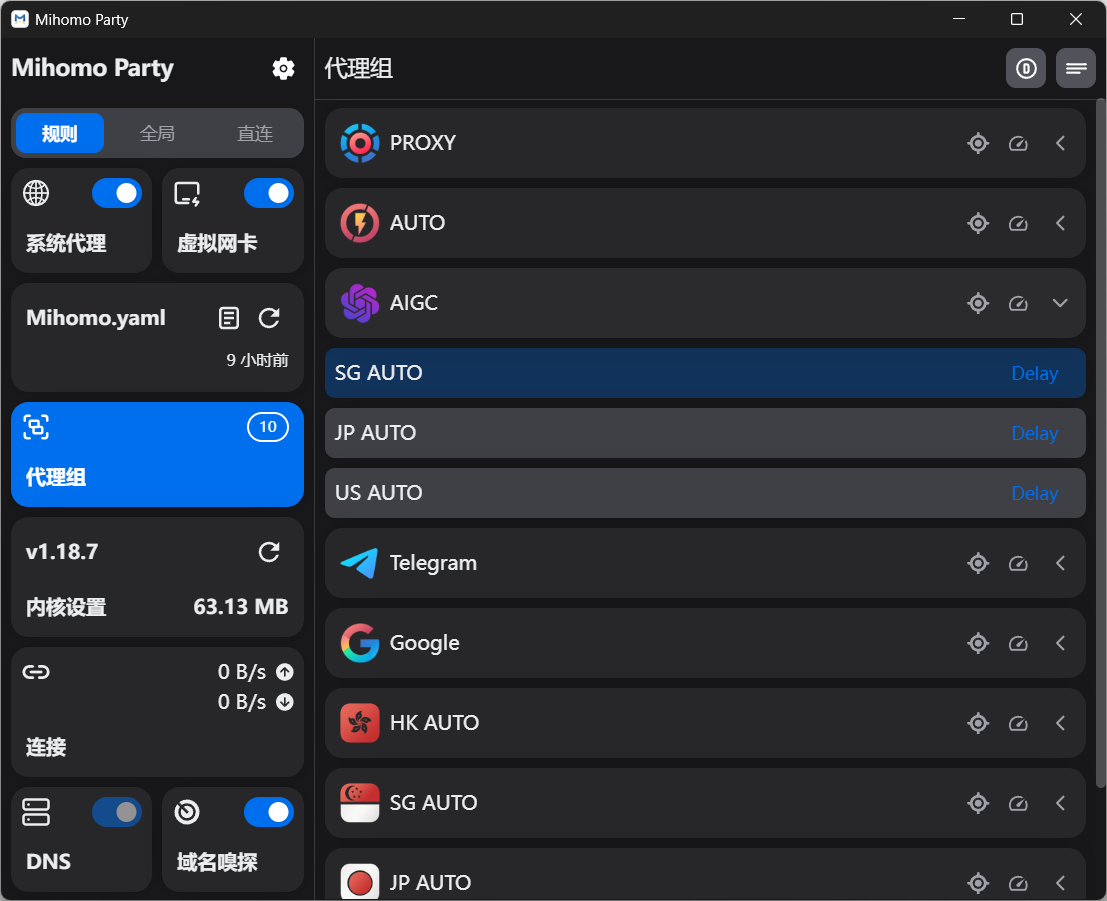Toggle the 域名嗅探 sniffing switch
The height and width of the screenshot is (901, 1107).
(x=268, y=812)
